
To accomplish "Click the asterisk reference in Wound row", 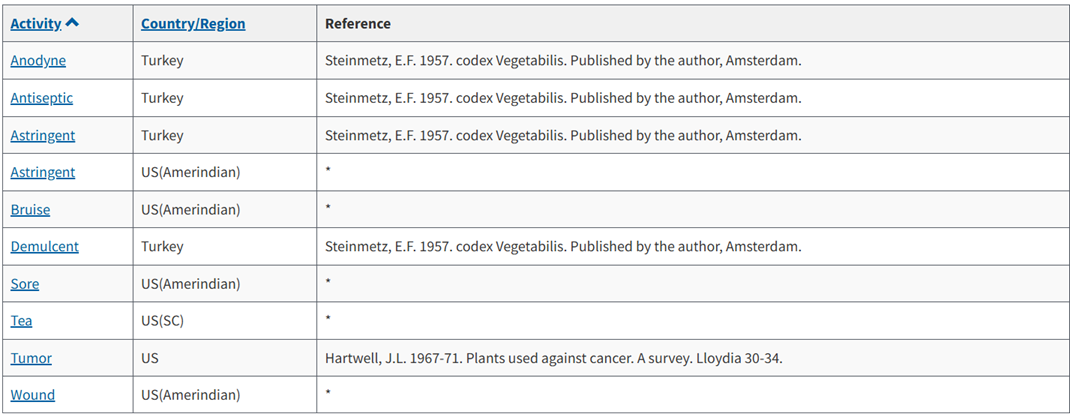I will pos(328,393).
